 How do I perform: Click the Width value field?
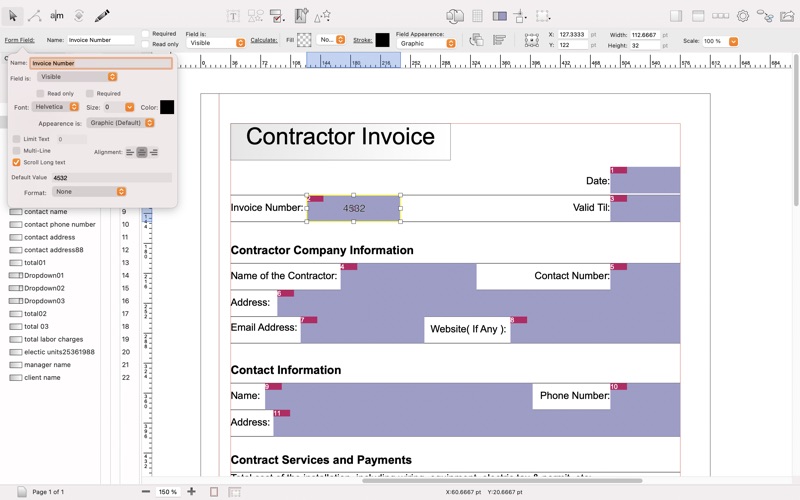click(645, 35)
